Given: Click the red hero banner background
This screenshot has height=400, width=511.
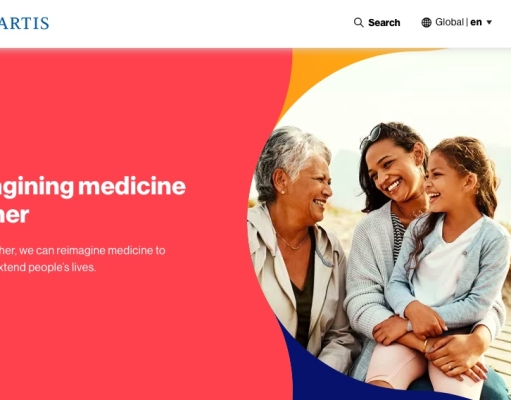Looking at the screenshot, I should click(x=140, y=110).
